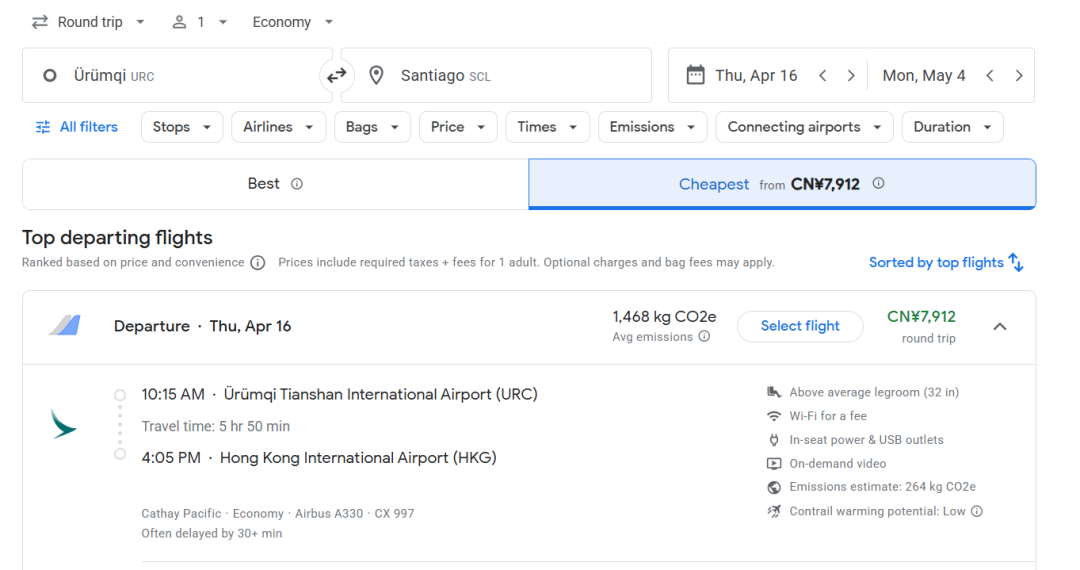Go to previous departure date
1080x570 pixels.
(822, 76)
